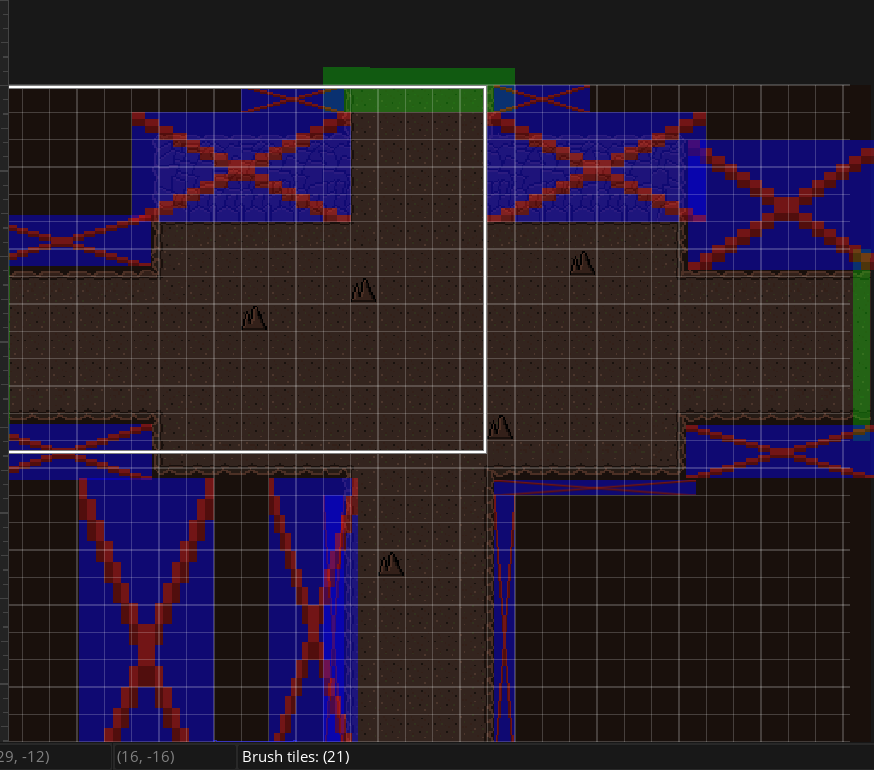Click the small X tile left of the green strip

292,99
